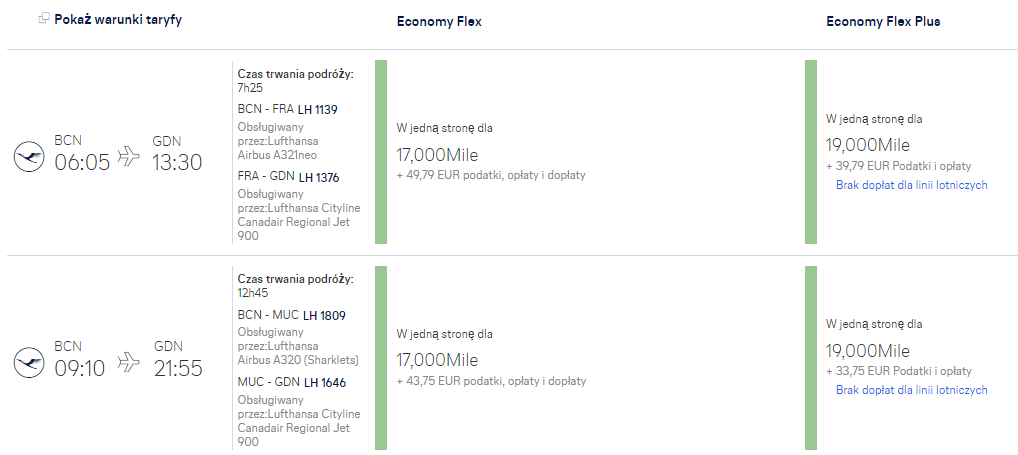Open Brak dopłat link on second flight
Image resolution: width=1018 pixels, height=455 pixels.
(912, 390)
